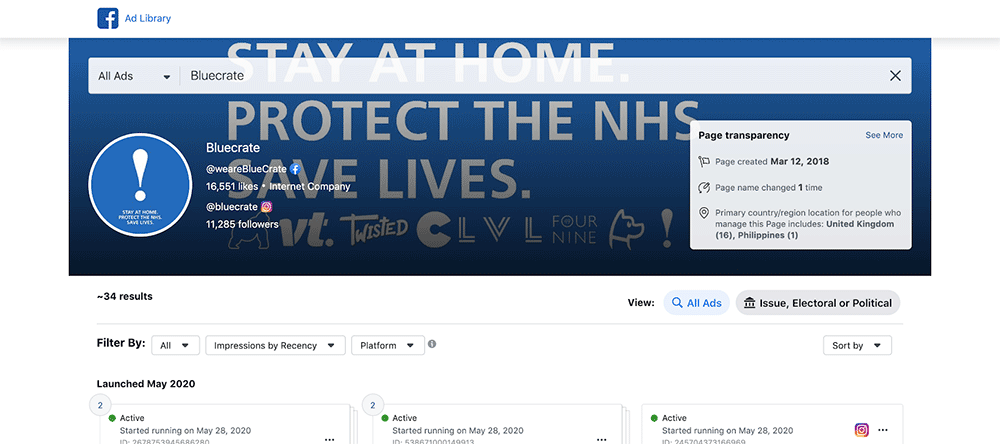The image size is (1000, 444).
Task: Click See More in Page transparency
Action: (x=884, y=135)
